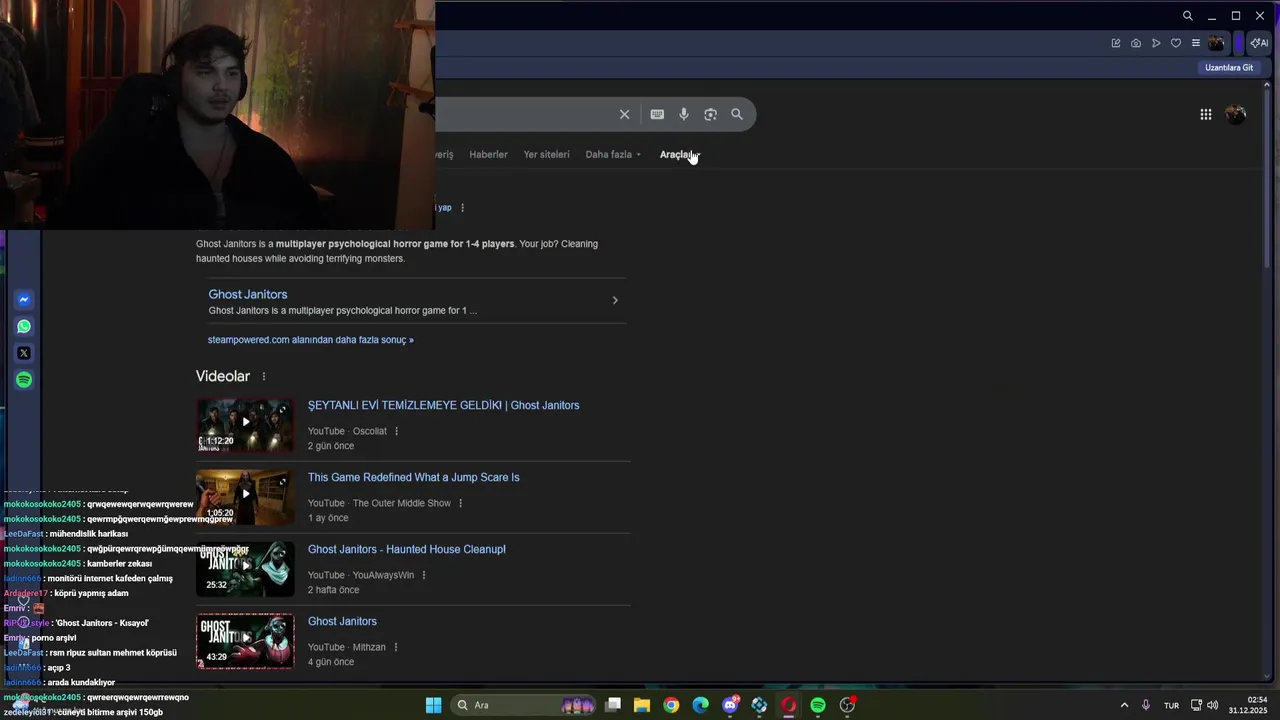Screen dimensions: 1280x720
Task: Expand the Daha fazla dropdown
Action: [x=613, y=155]
